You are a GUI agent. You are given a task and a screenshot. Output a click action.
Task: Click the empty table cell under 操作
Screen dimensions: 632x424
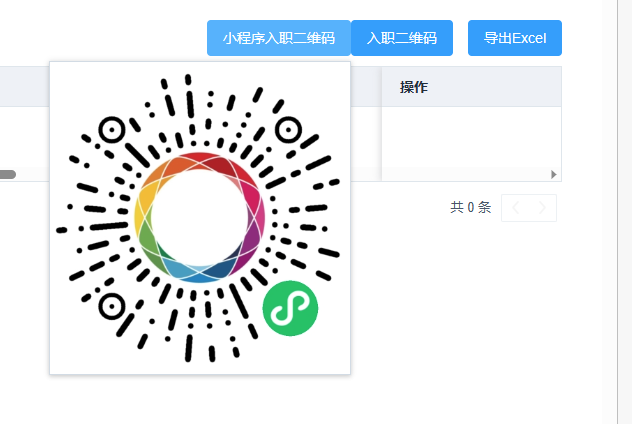click(x=471, y=137)
